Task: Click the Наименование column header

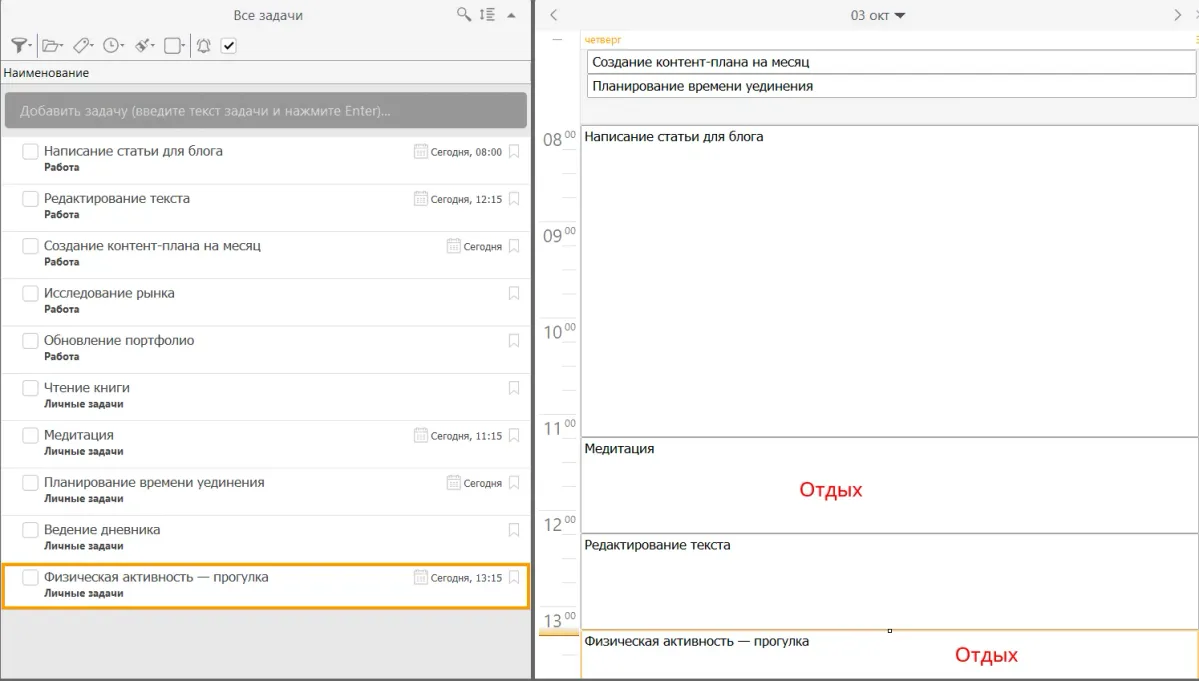Action: pos(46,73)
